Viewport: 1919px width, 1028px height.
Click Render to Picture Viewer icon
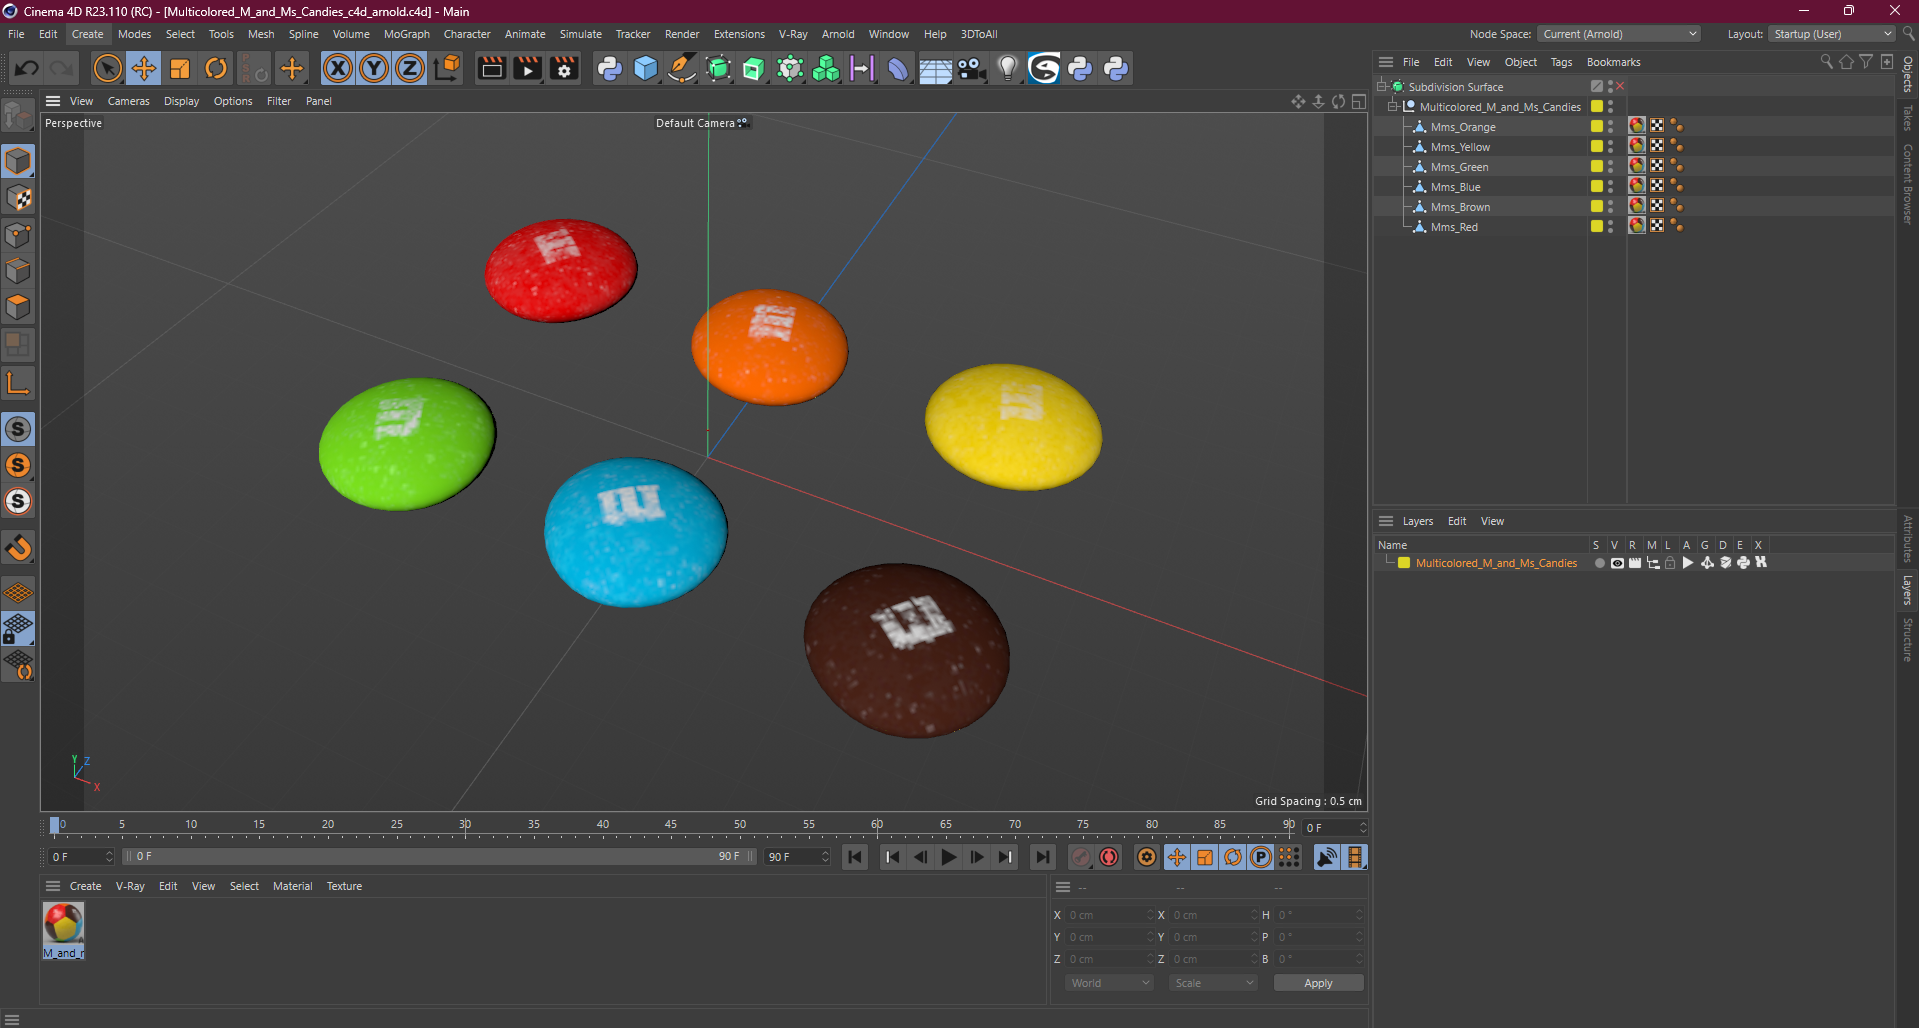pyautogui.click(x=527, y=68)
